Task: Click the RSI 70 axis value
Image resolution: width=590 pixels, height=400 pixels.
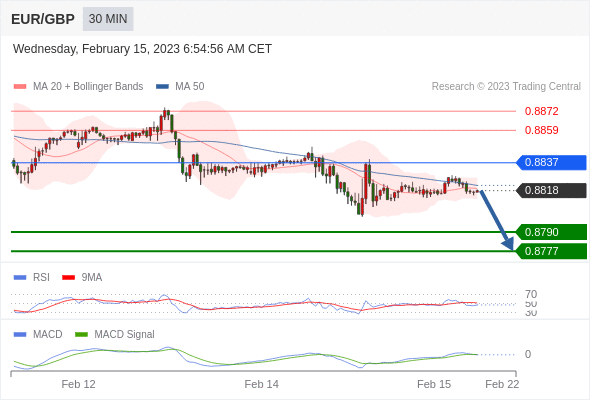Action: coord(531,294)
